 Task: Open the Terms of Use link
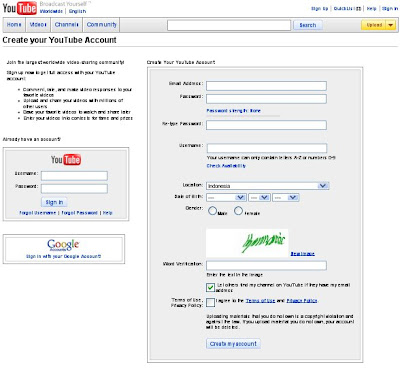[260, 301]
